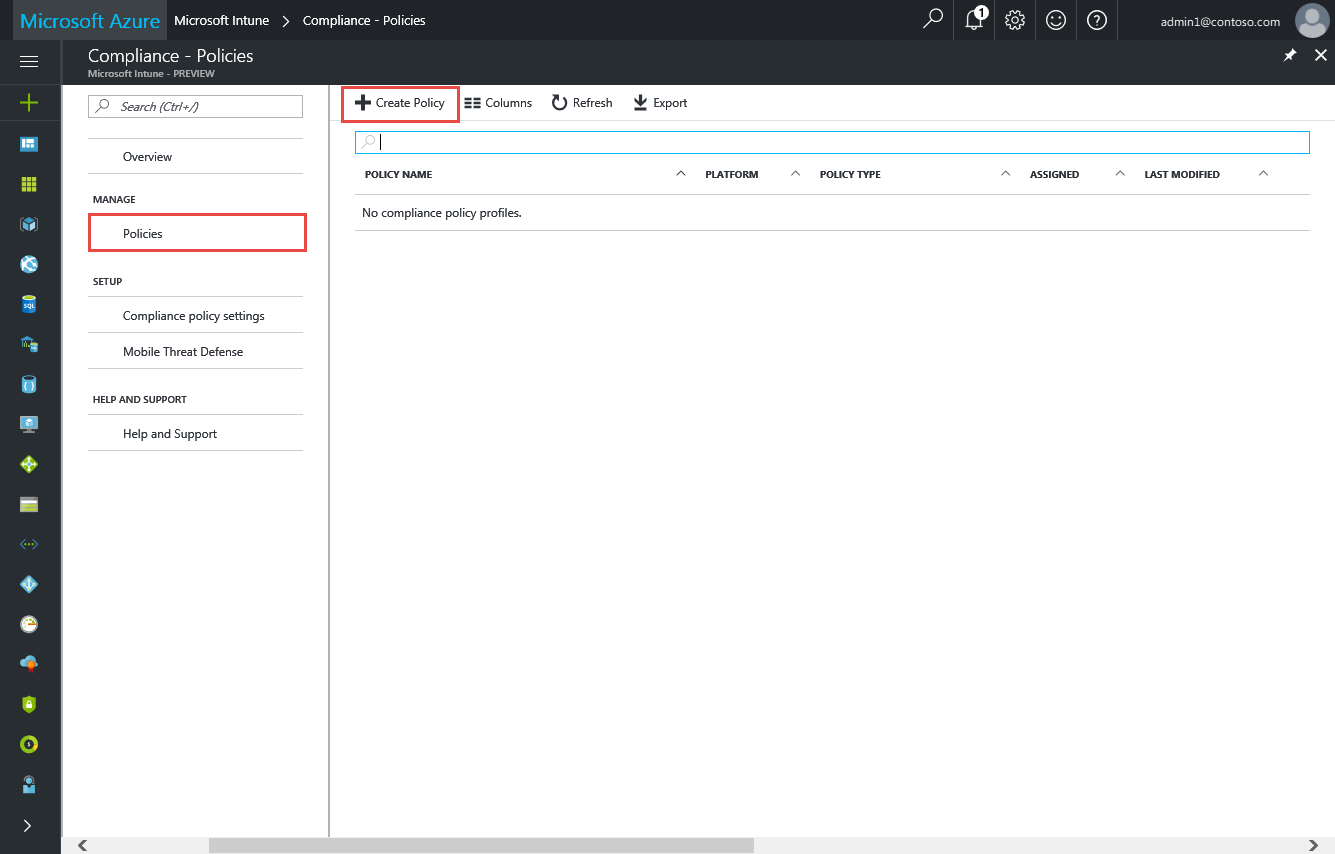1335x854 pixels.
Task: Select Compliance policy settings in menu
Action: 194,316
